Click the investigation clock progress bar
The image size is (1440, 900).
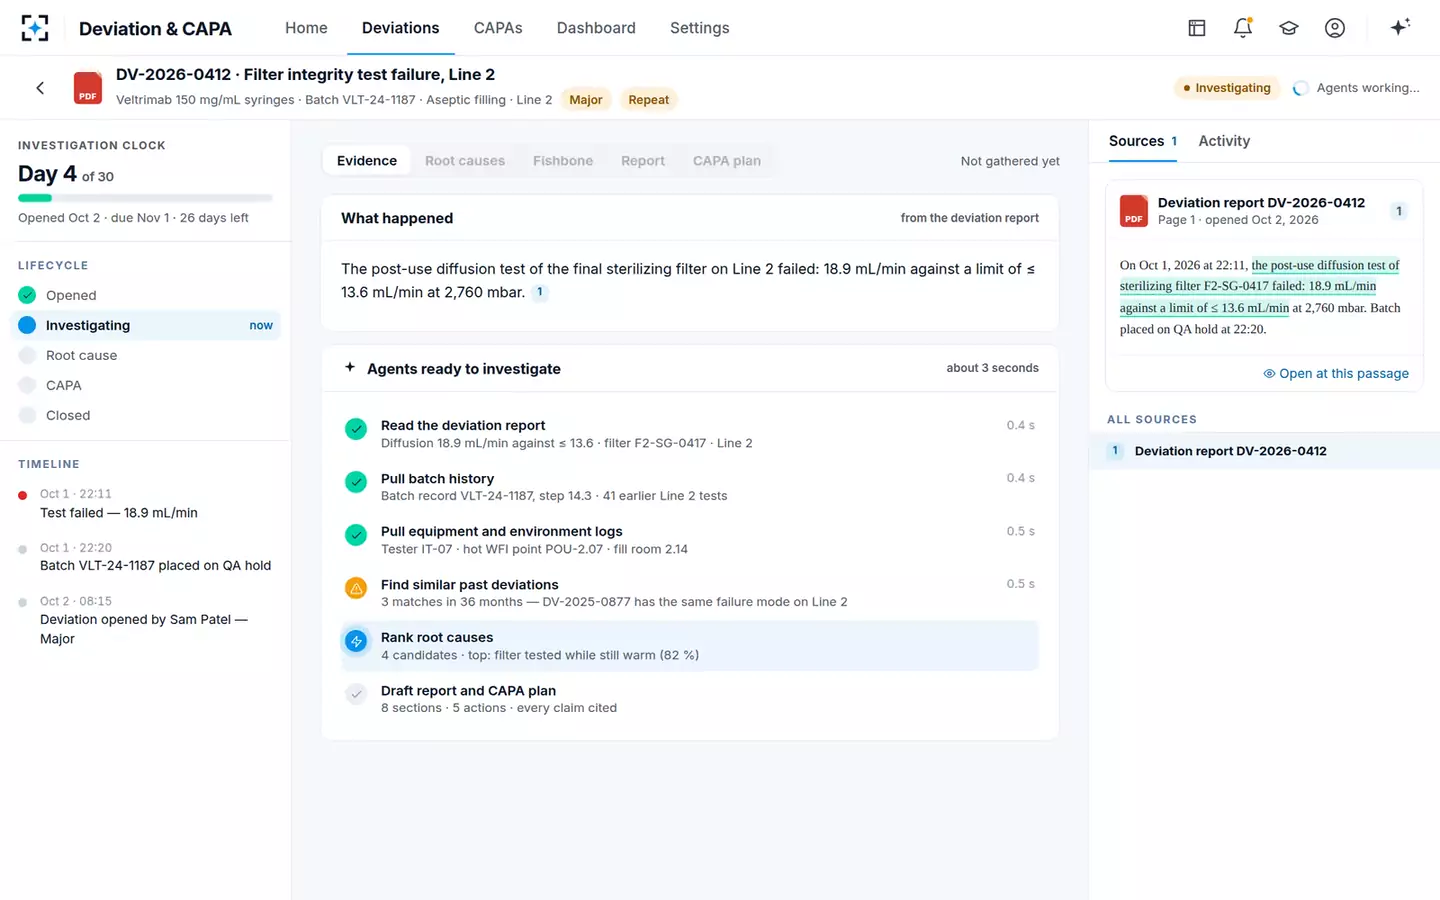click(145, 198)
